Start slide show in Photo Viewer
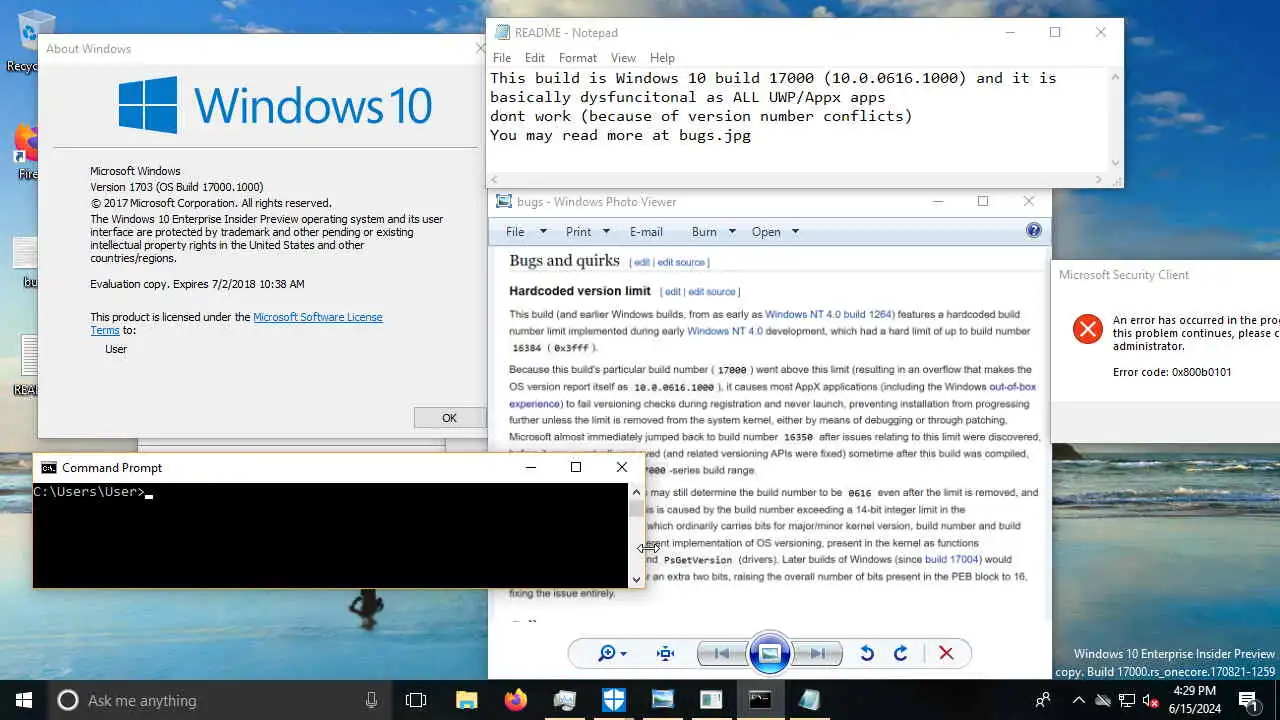Screen dimensions: 1280x720 [769, 653]
